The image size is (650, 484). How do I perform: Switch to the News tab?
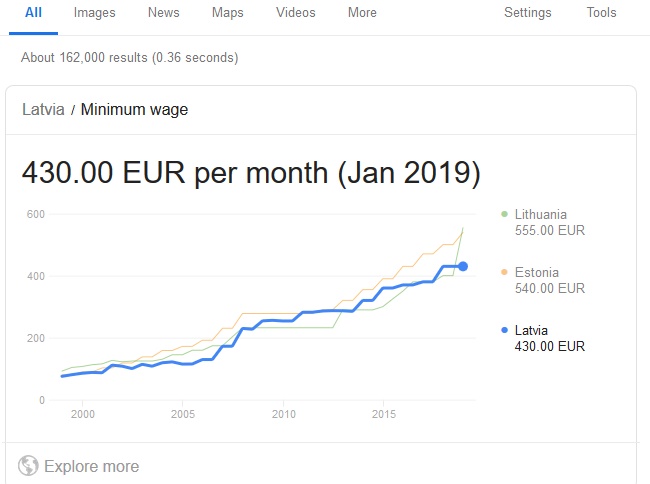click(164, 12)
